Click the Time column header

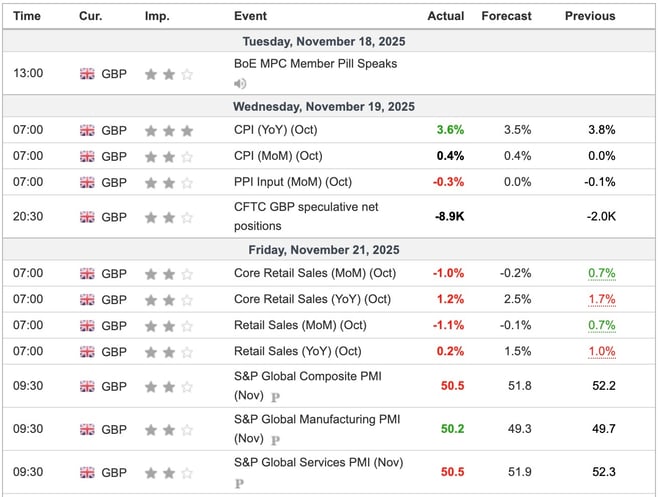click(28, 16)
